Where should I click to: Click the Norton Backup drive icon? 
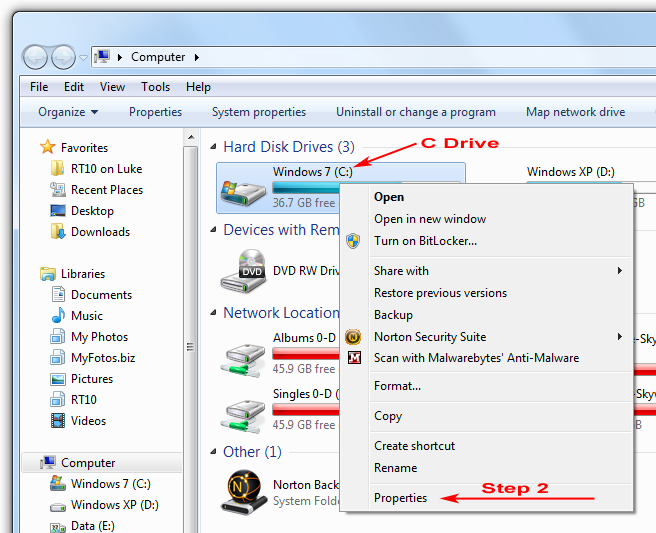coord(245,492)
